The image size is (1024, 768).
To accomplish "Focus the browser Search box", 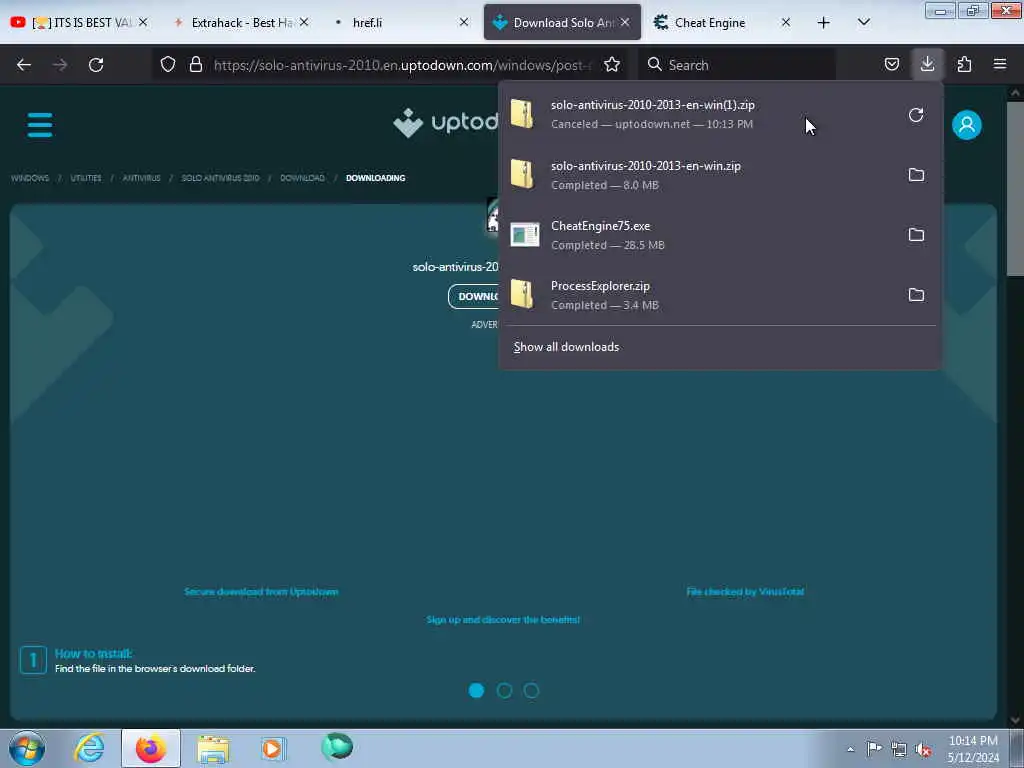I will [x=737, y=65].
